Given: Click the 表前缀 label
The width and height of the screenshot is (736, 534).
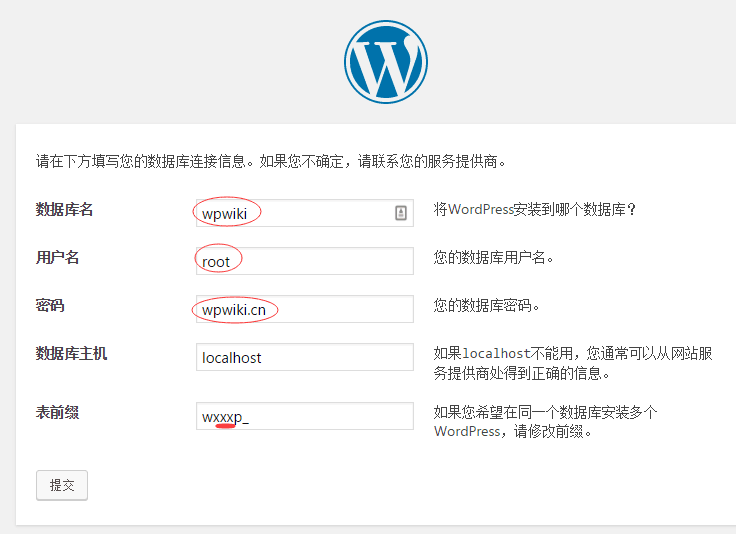Looking at the screenshot, I should (x=57, y=412).
